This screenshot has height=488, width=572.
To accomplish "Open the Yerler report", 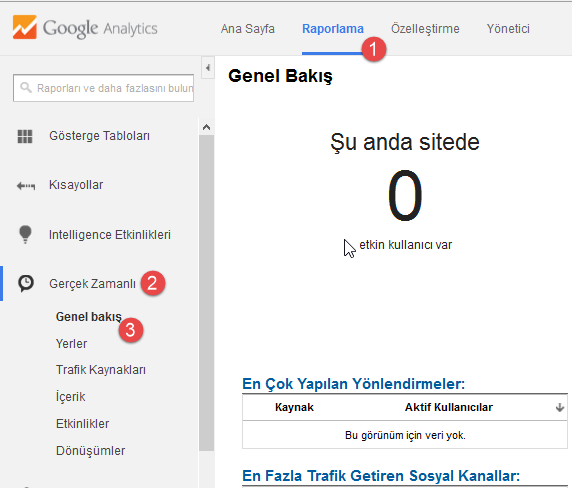I will pyautogui.click(x=72, y=344).
